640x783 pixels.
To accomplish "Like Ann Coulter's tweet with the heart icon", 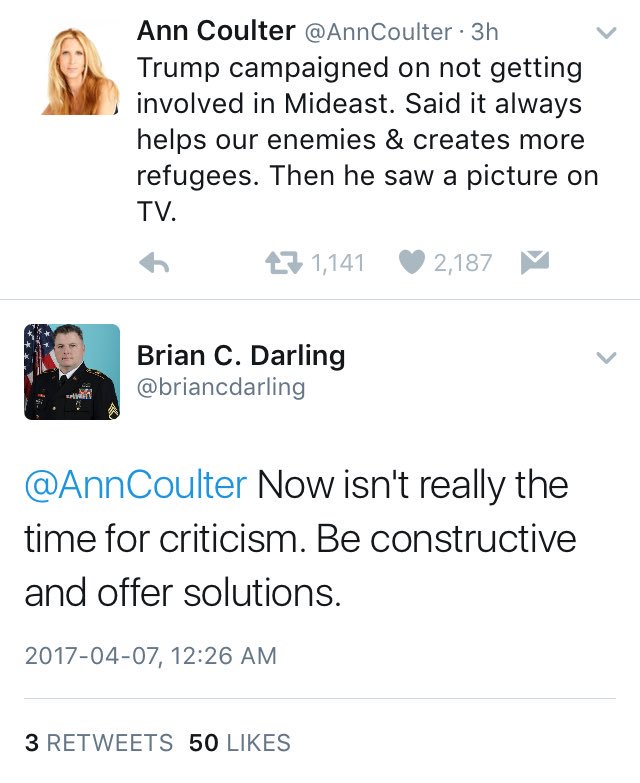I will pos(411,263).
